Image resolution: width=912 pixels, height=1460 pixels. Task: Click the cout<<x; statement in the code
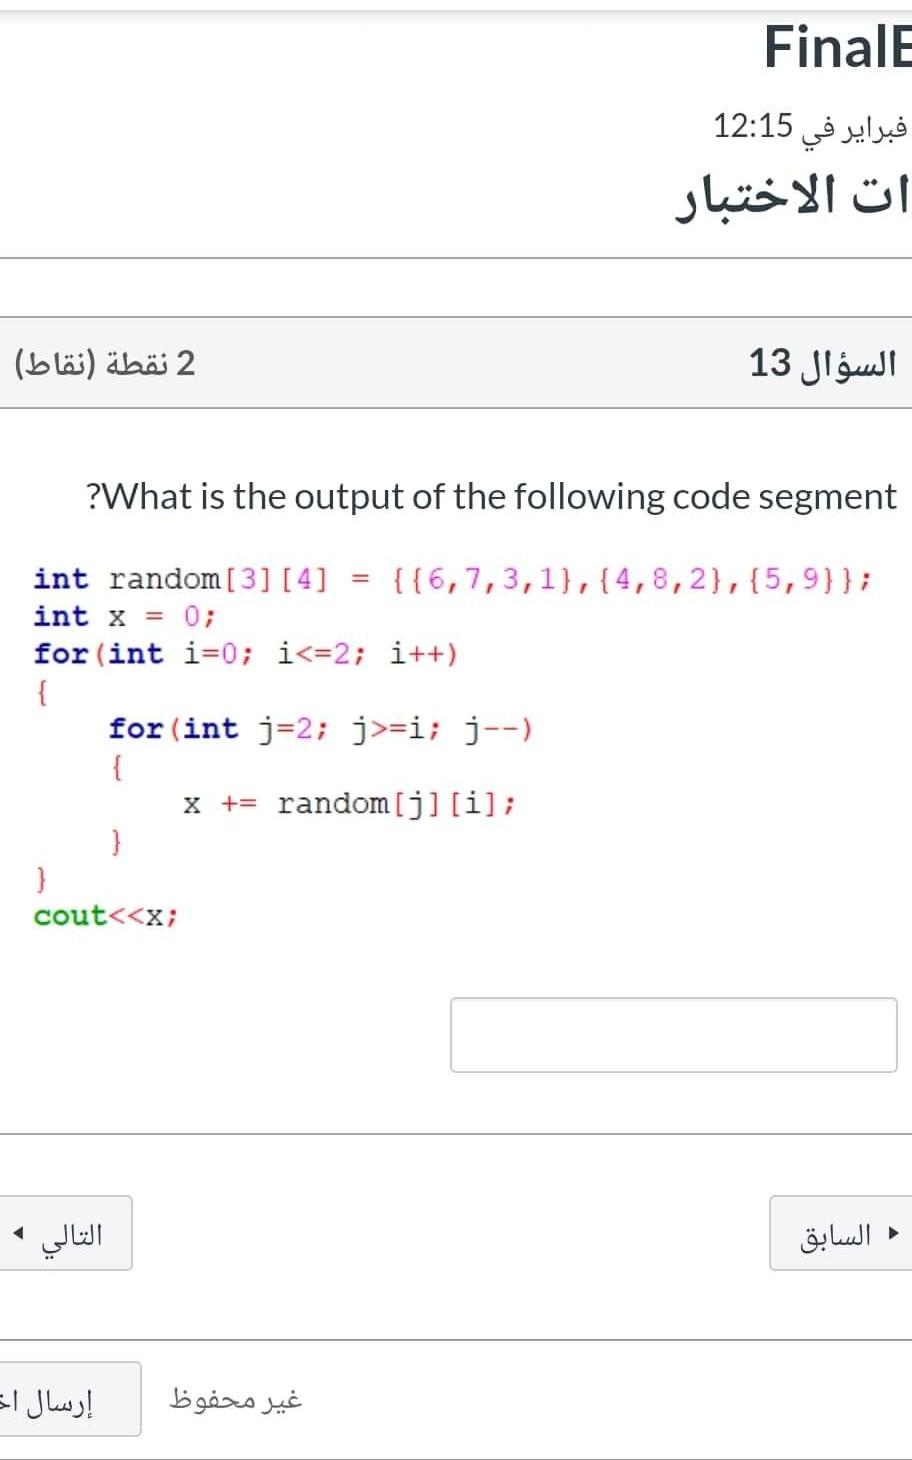pos(105,915)
